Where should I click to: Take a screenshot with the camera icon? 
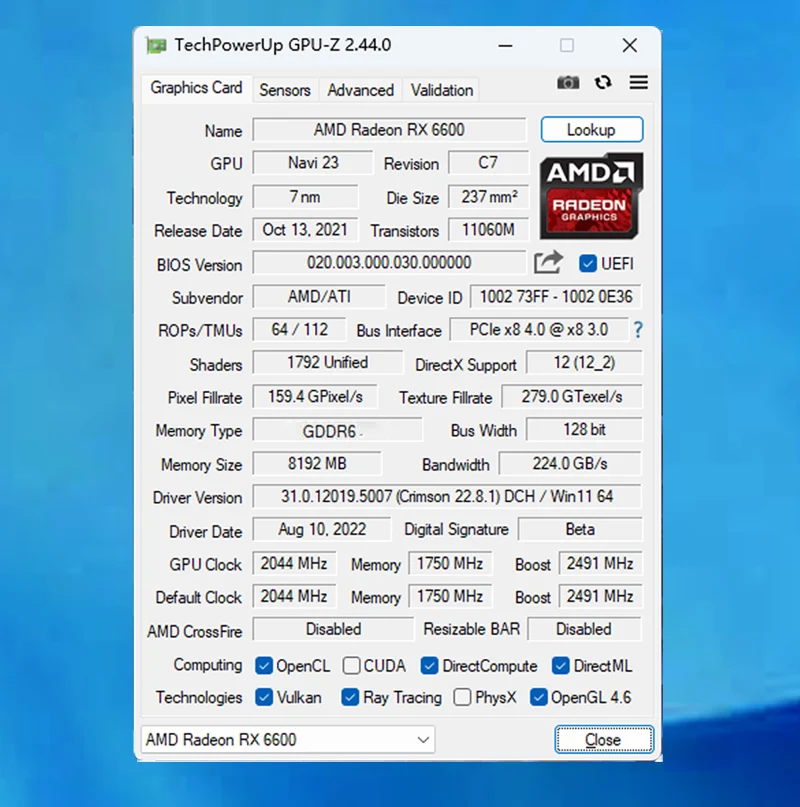[x=568, y=82]
